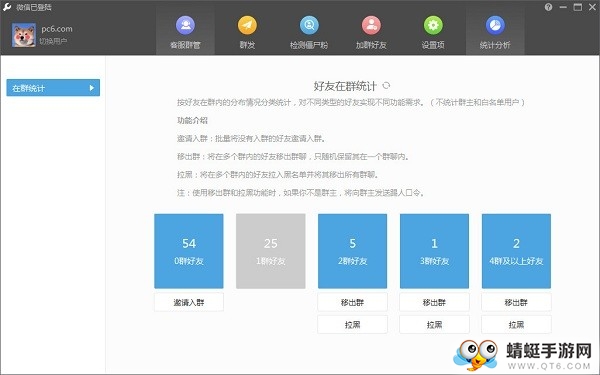Open the 群发 paper plane icon
The image size is (600, 375).
point(247,25)
